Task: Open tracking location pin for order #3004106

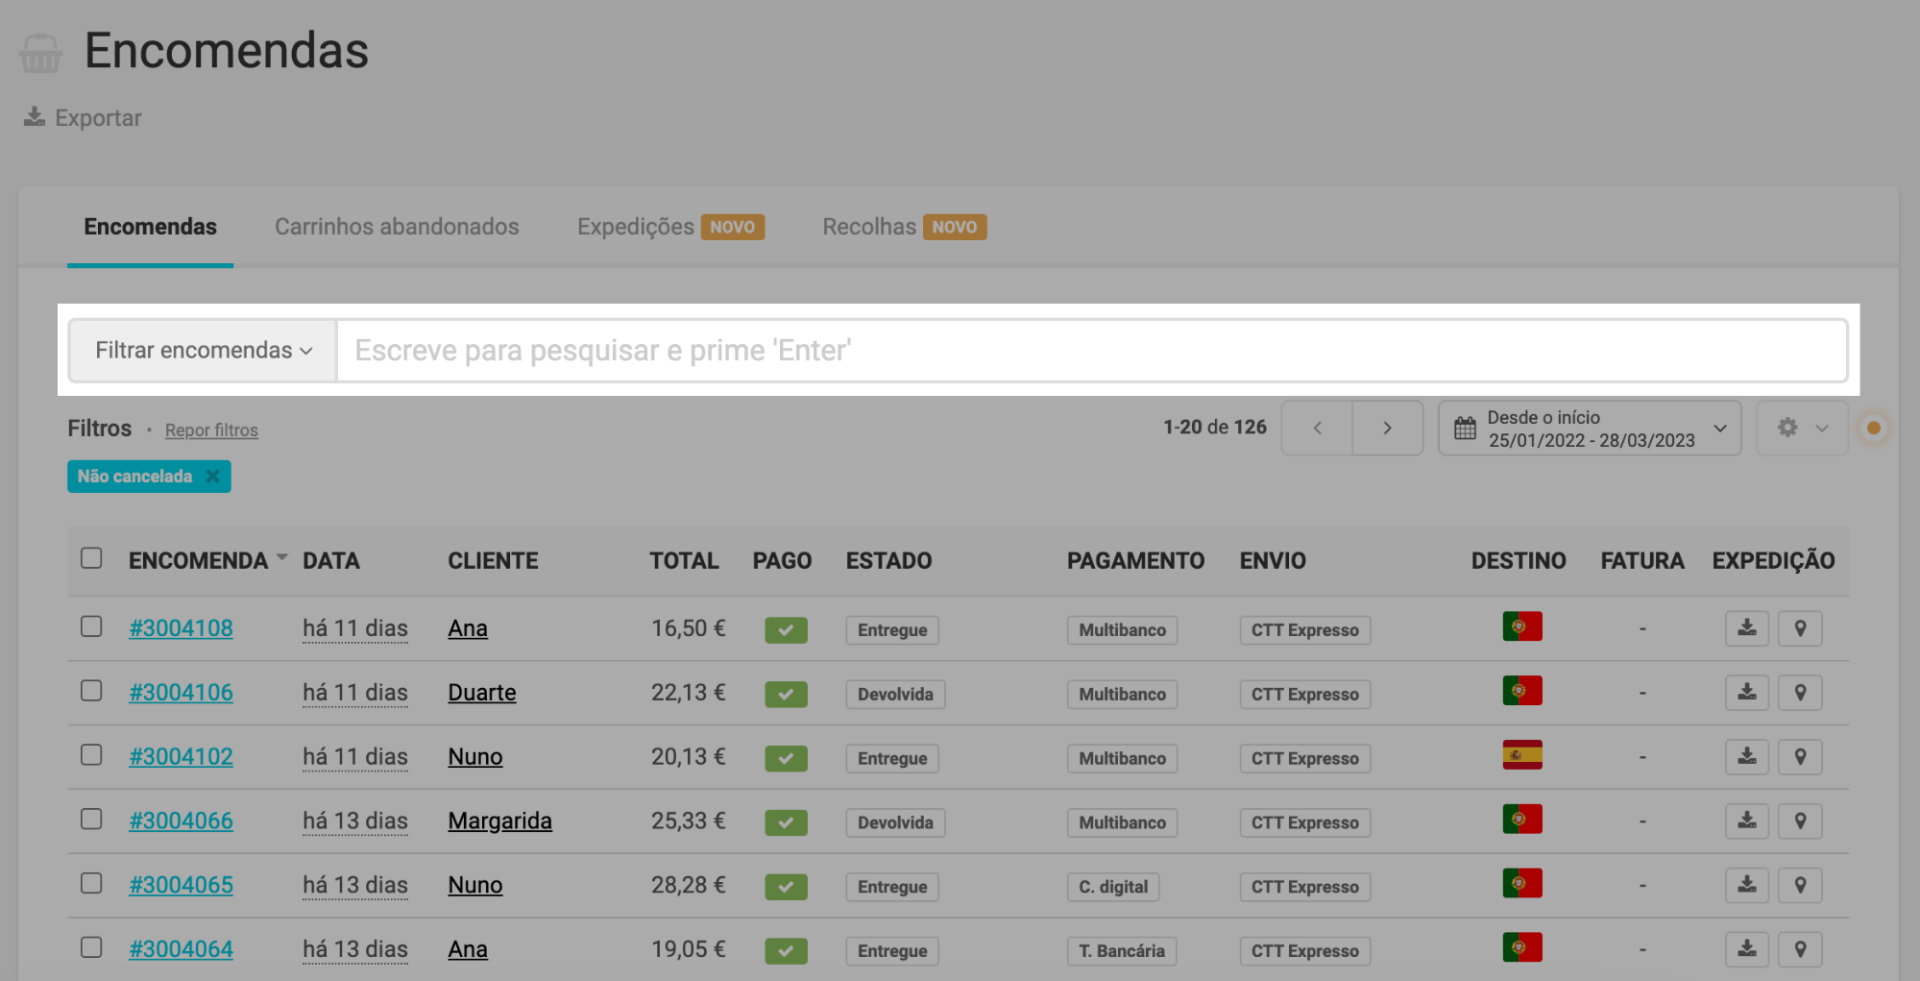Action: coord(1799,693)
